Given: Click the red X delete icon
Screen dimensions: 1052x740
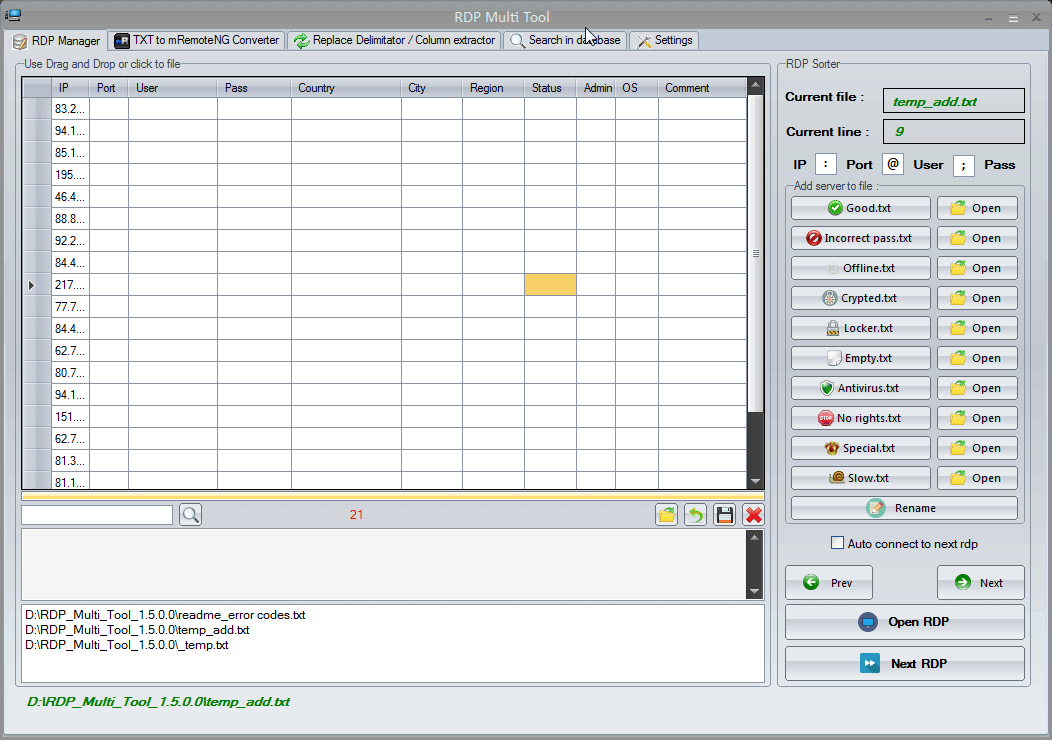Looking at the screenshot, I should click(753, 515).
